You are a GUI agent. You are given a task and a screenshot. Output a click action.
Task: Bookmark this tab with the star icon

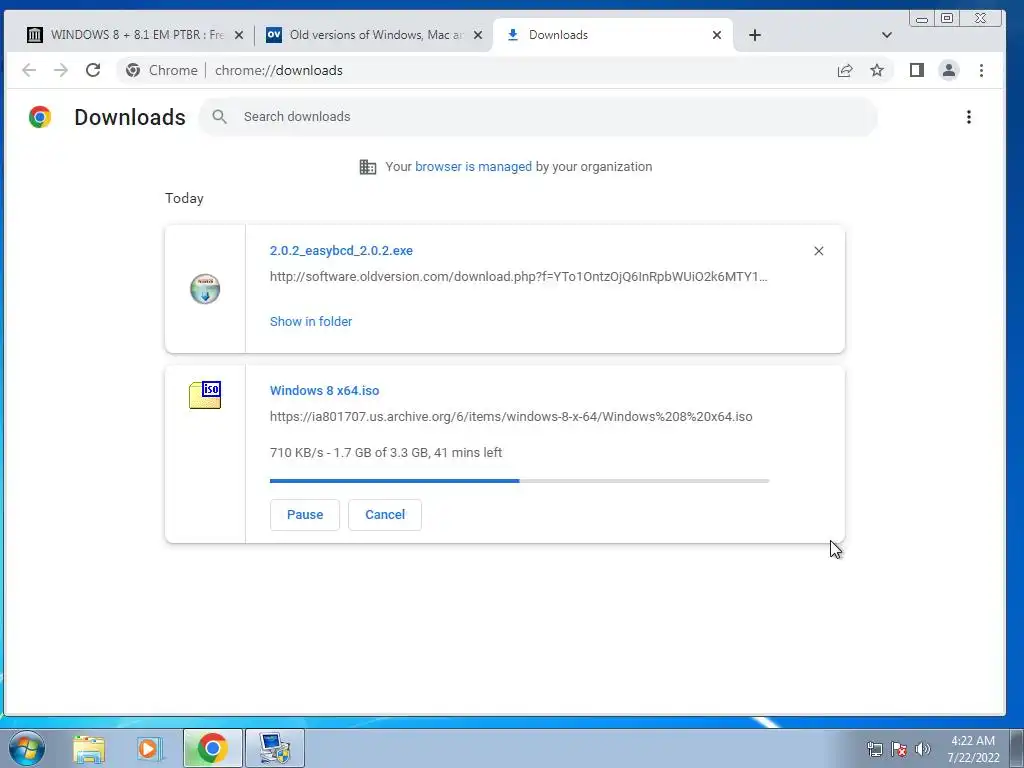point(877,71)
